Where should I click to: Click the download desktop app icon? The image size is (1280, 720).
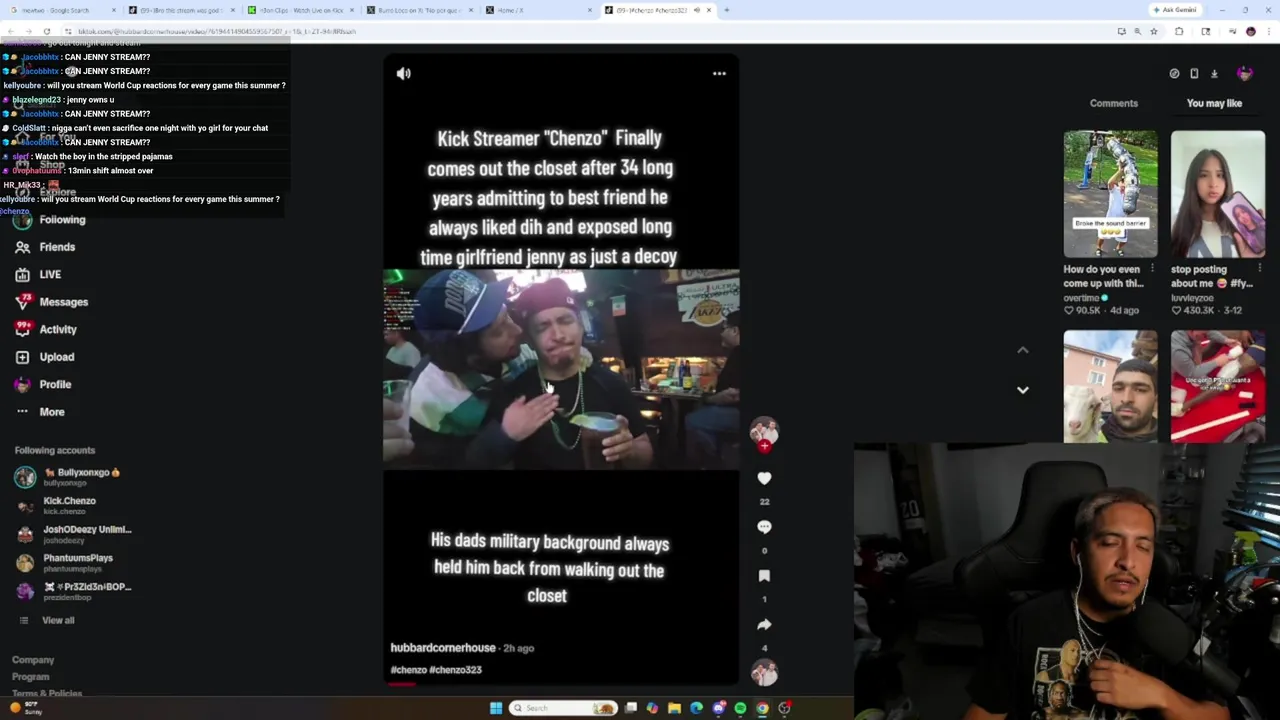coord(1214,73)
